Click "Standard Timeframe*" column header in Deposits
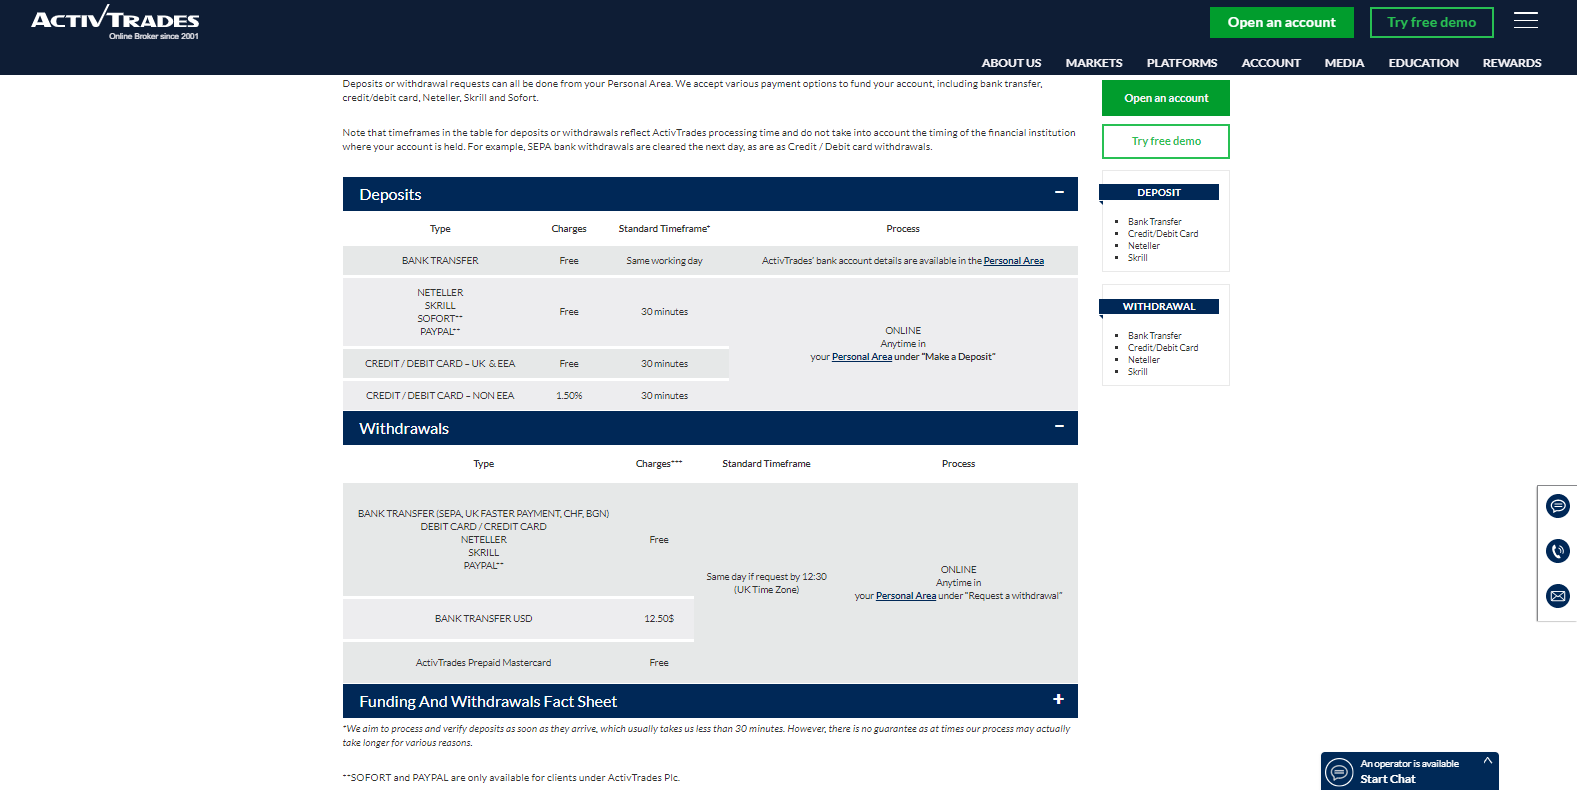 pos(664,229)
